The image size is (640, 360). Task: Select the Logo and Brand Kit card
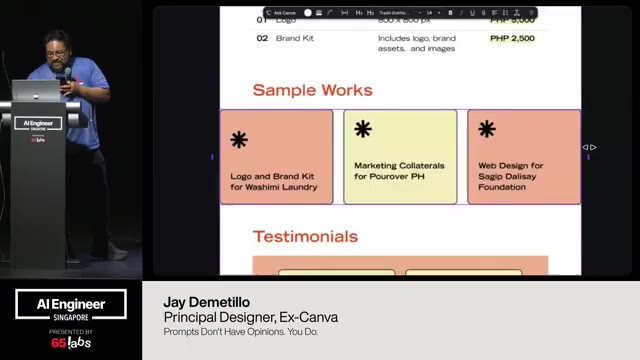coord(276,157)
